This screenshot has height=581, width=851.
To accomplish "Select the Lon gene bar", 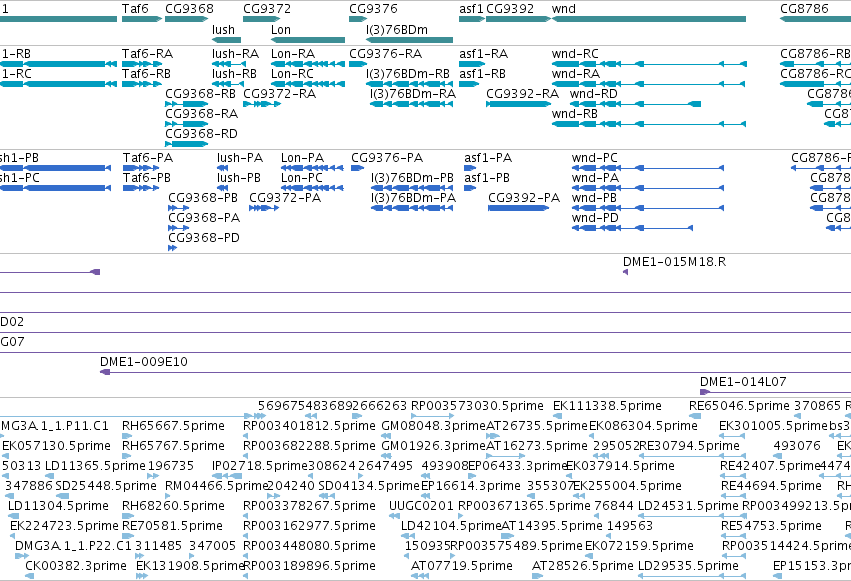I will [x=308, y=40].
